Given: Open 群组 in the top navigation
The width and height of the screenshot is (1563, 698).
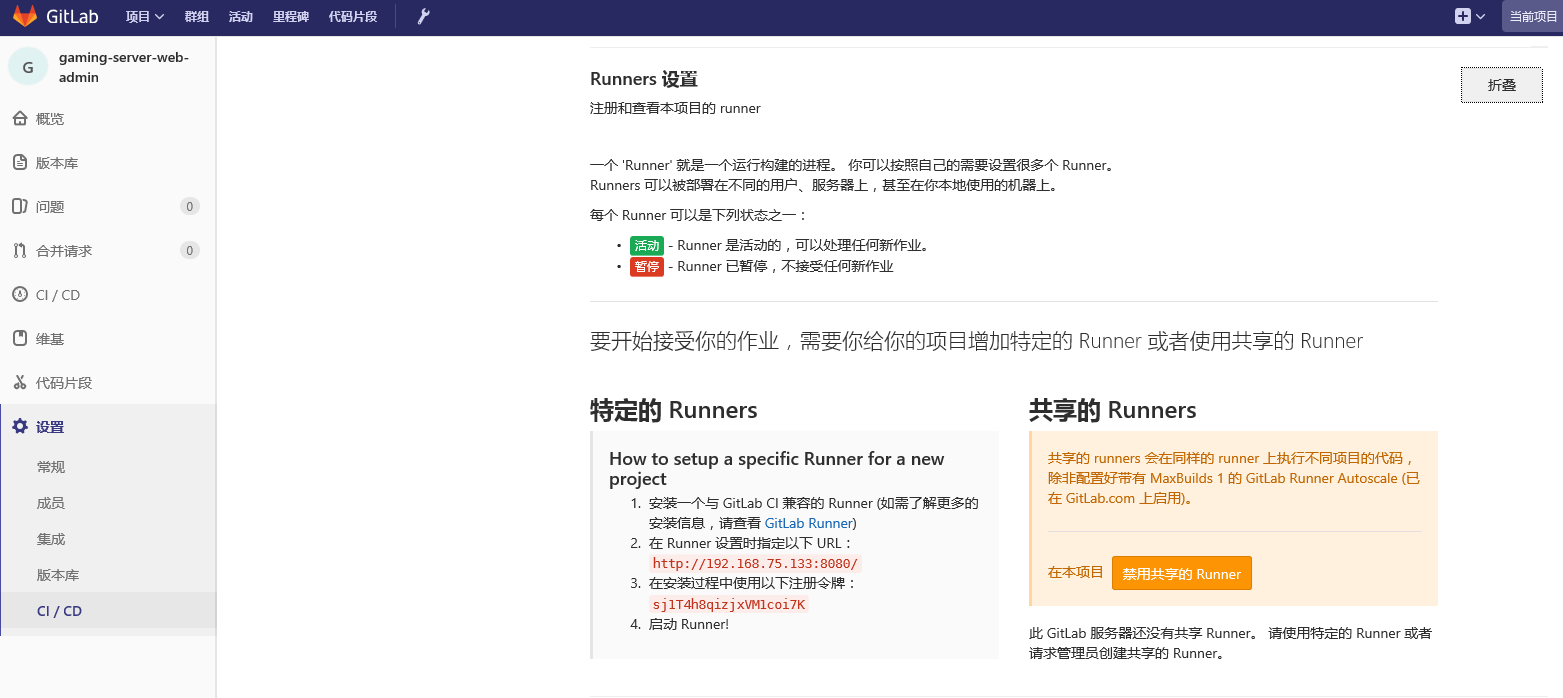Looking at the screenshot, I should (197, 17).
